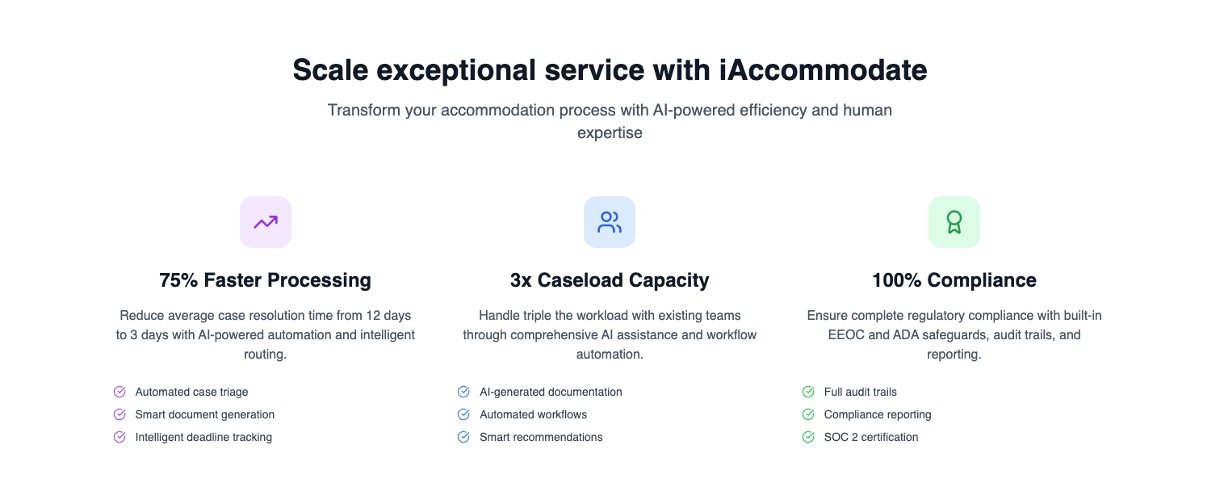Click check icon beside AI-generated documentation
Image resolution: width=1224 pixels, height=504 pixels.
(x=464, y=392)
